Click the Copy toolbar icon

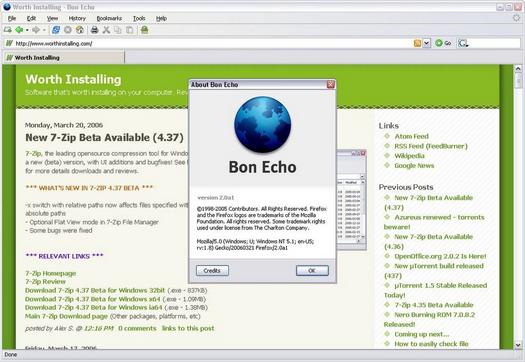click(x=118, y=30)
